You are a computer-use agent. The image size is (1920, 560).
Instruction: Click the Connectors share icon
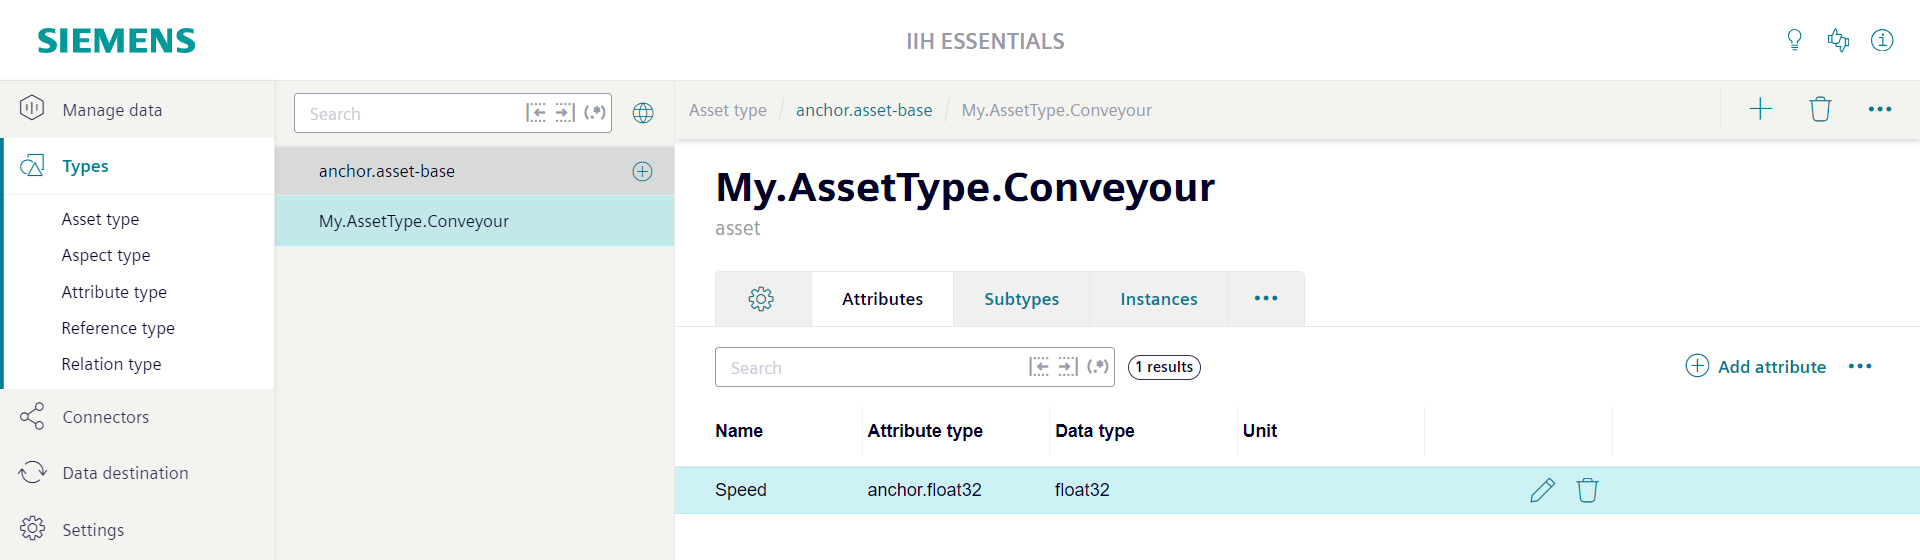click(32, 416)
